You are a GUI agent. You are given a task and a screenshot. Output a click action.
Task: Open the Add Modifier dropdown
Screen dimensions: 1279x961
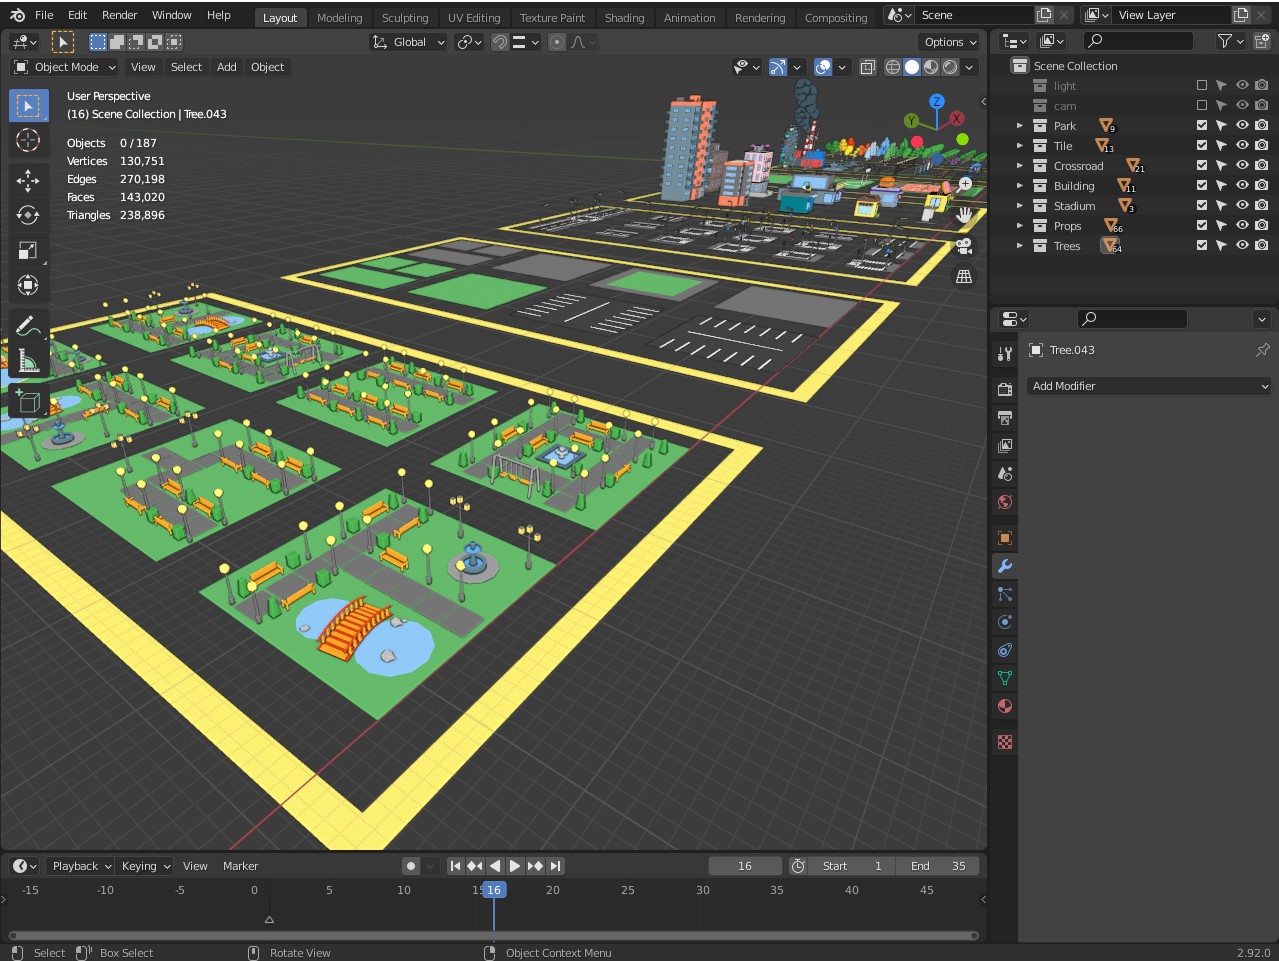(1149, 386)
